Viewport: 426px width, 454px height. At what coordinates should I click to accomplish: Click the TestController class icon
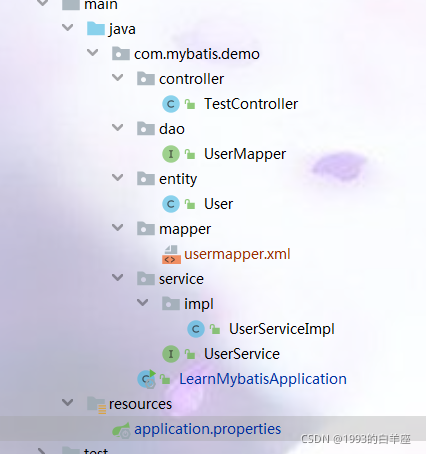[171, 104]
